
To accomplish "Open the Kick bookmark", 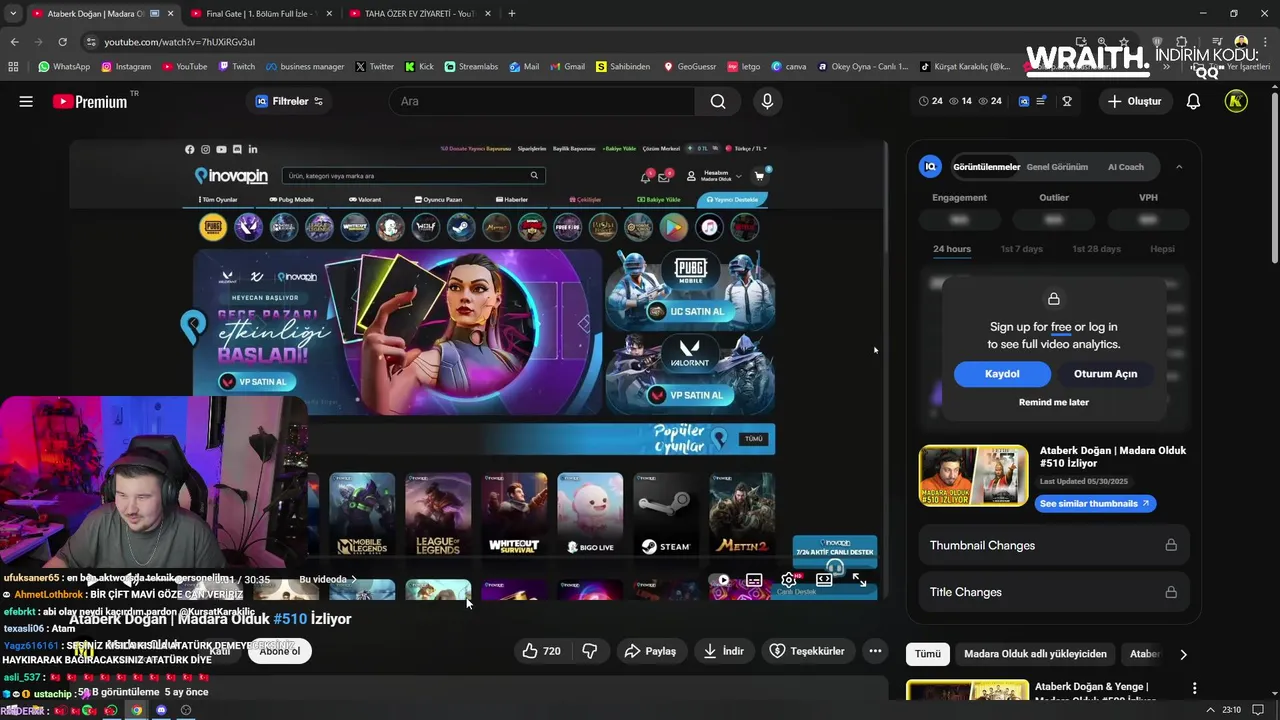I will [x=420, y=67].
